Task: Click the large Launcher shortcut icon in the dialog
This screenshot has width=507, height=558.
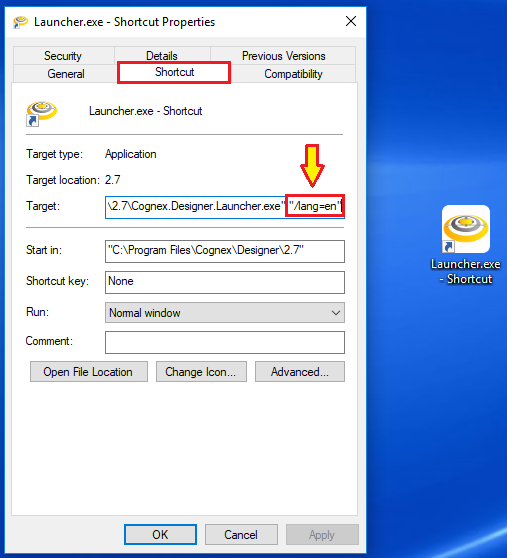Action: [x=41, y=113]
